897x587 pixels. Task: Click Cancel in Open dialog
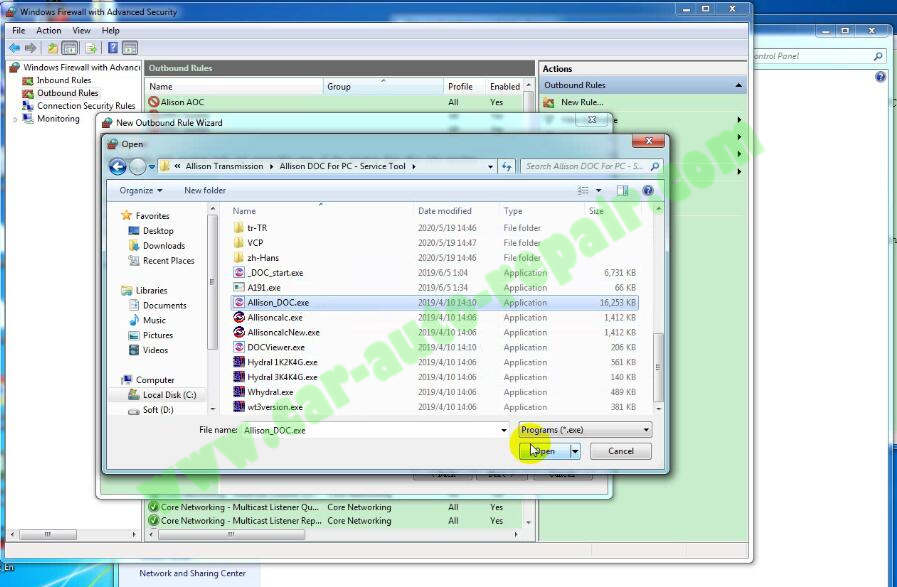pos(621,451)
